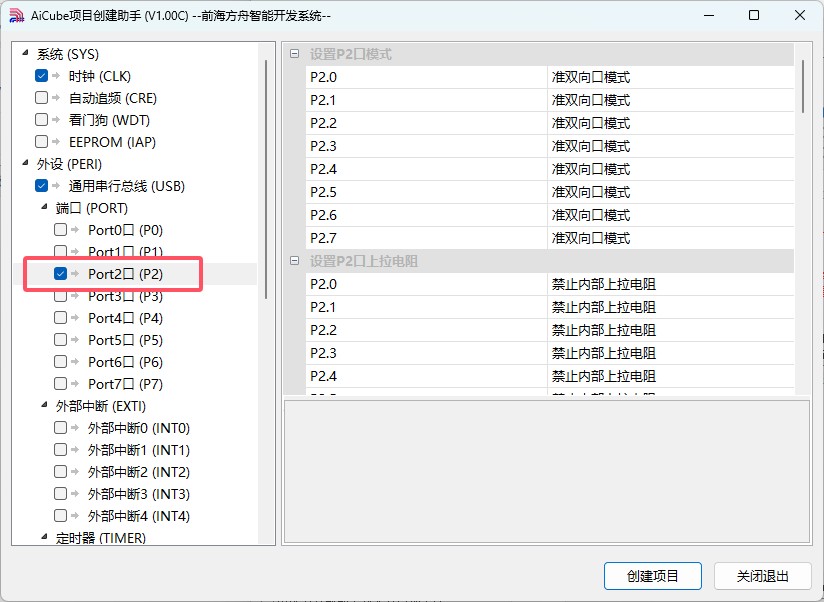824x602 pixels.
Task: Enable the Port6口 (P6) checkbox
Action: [60, 361]
